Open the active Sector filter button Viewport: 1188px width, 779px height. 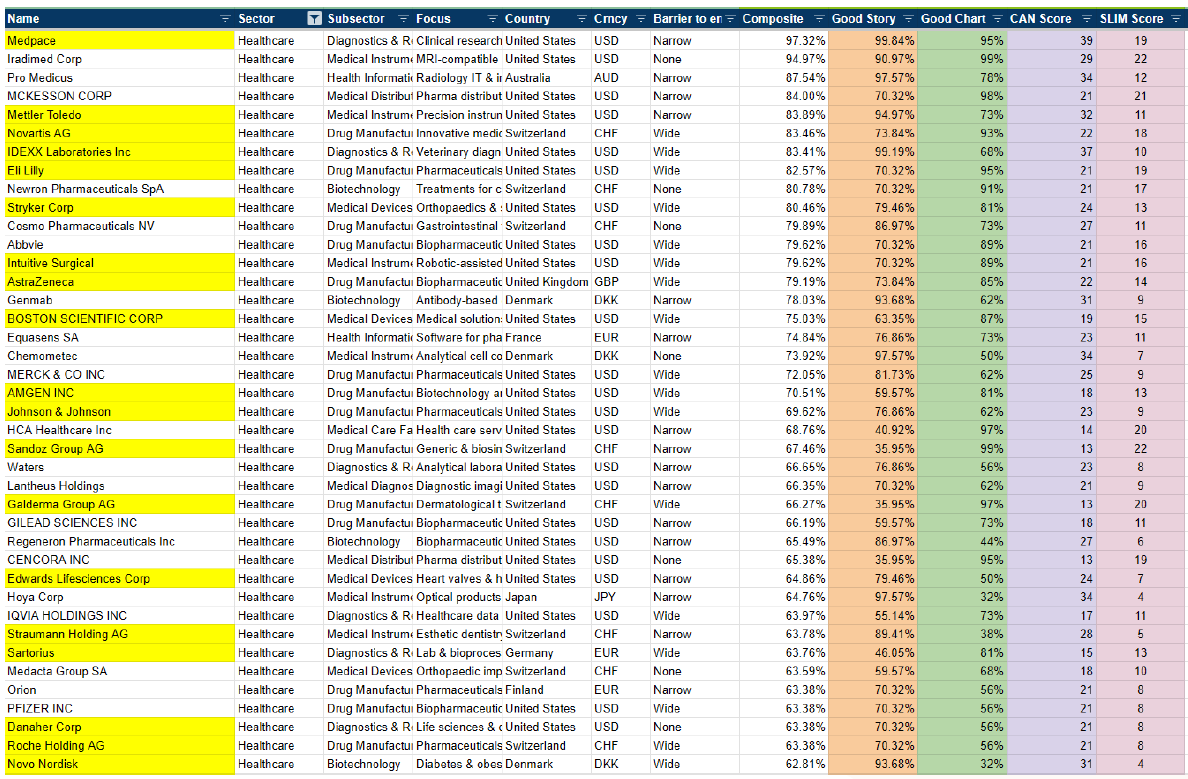pos(314,19)
